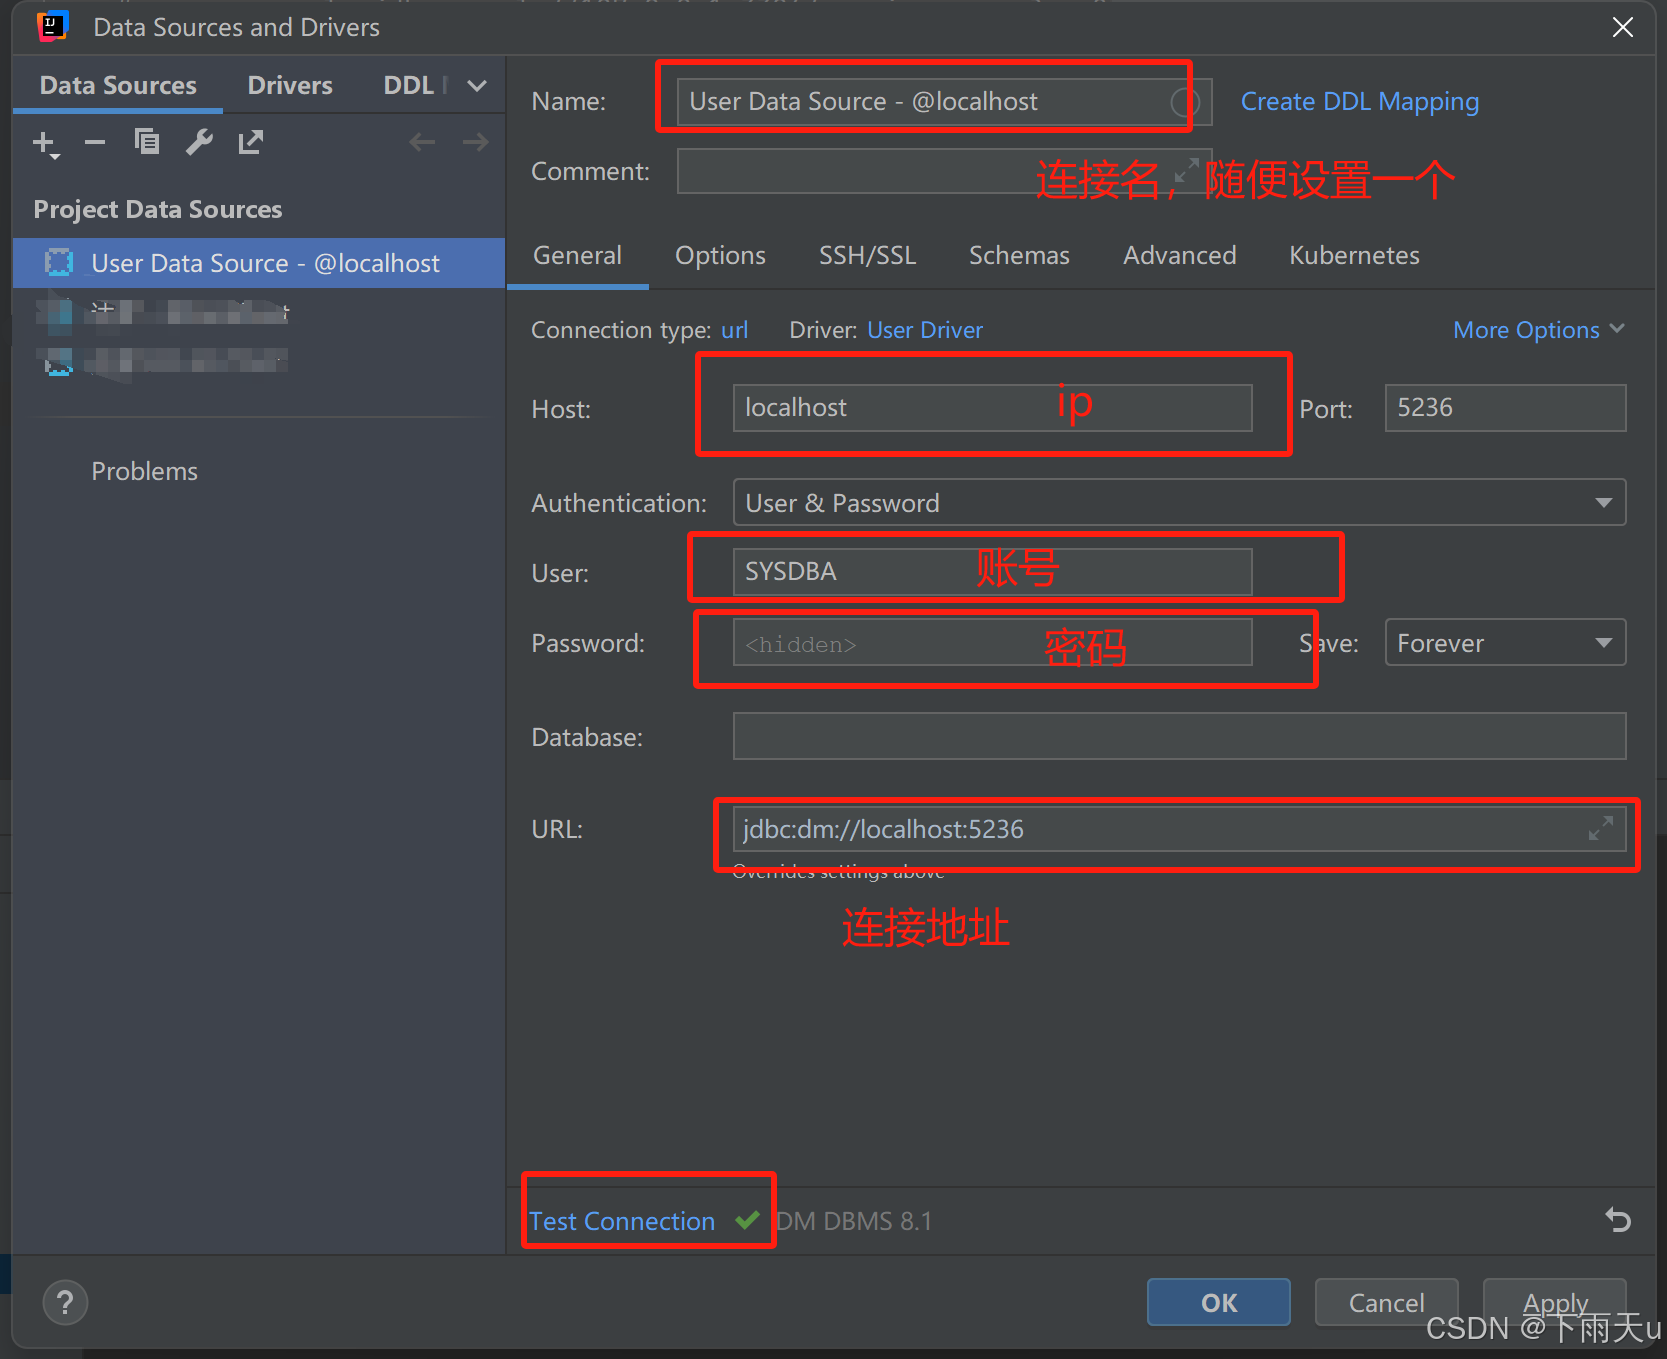Change the Connection type url link
Screen dimensions: 1667x1359
pyautogui.click(x=734, y=330)
